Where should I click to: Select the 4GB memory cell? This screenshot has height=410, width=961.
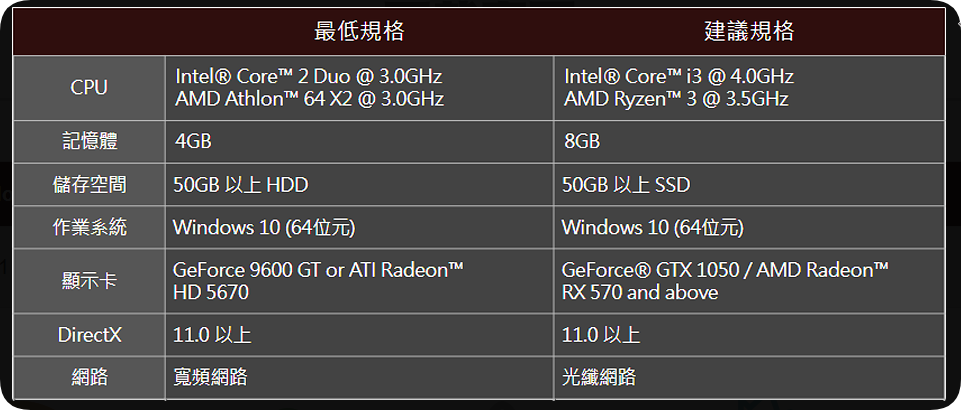tap(194, 142)
